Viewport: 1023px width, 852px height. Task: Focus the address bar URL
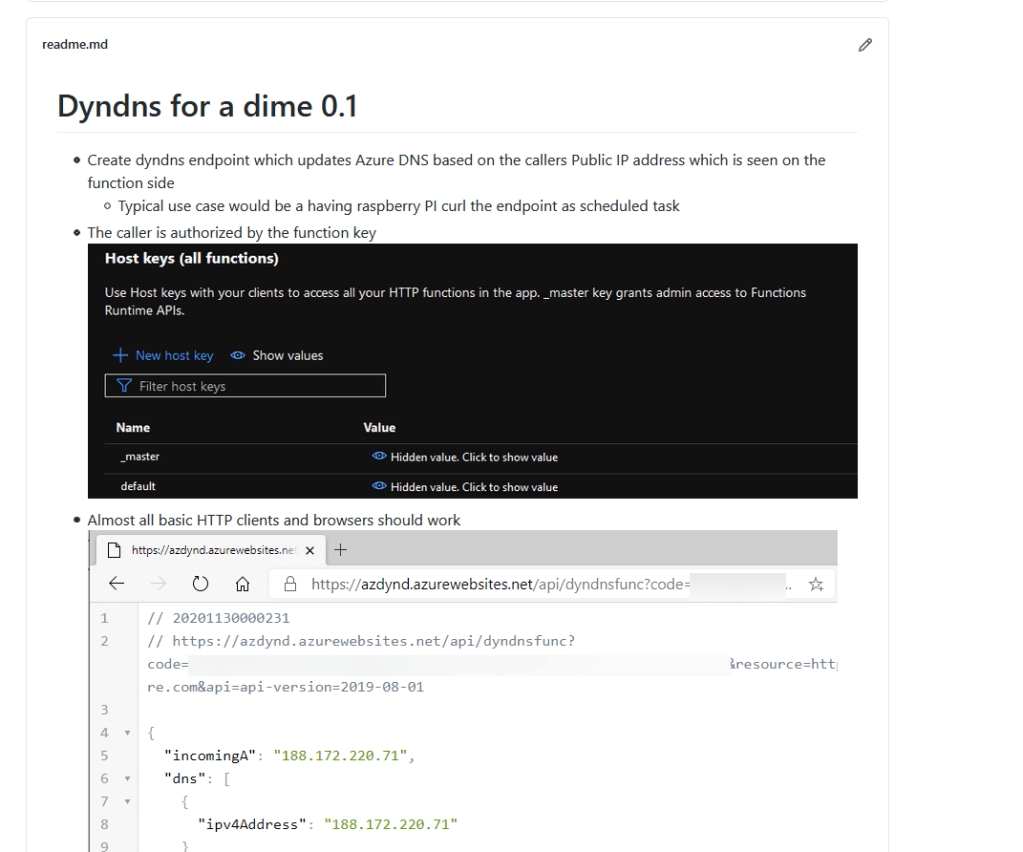tap(500, 584)
